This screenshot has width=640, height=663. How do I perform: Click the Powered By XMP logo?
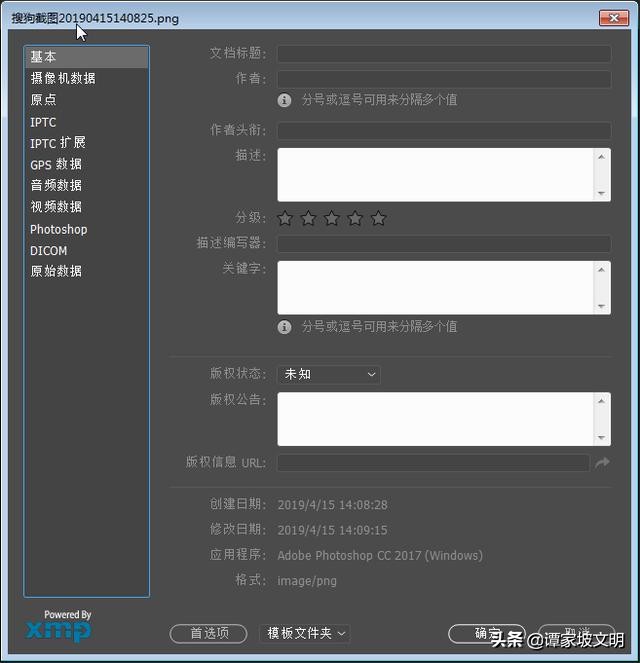[x=59, y=626]
